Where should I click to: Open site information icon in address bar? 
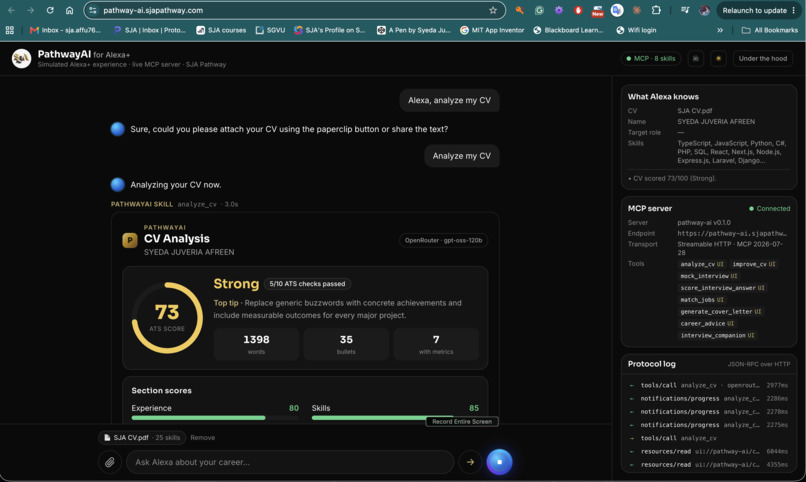[93, 10]
